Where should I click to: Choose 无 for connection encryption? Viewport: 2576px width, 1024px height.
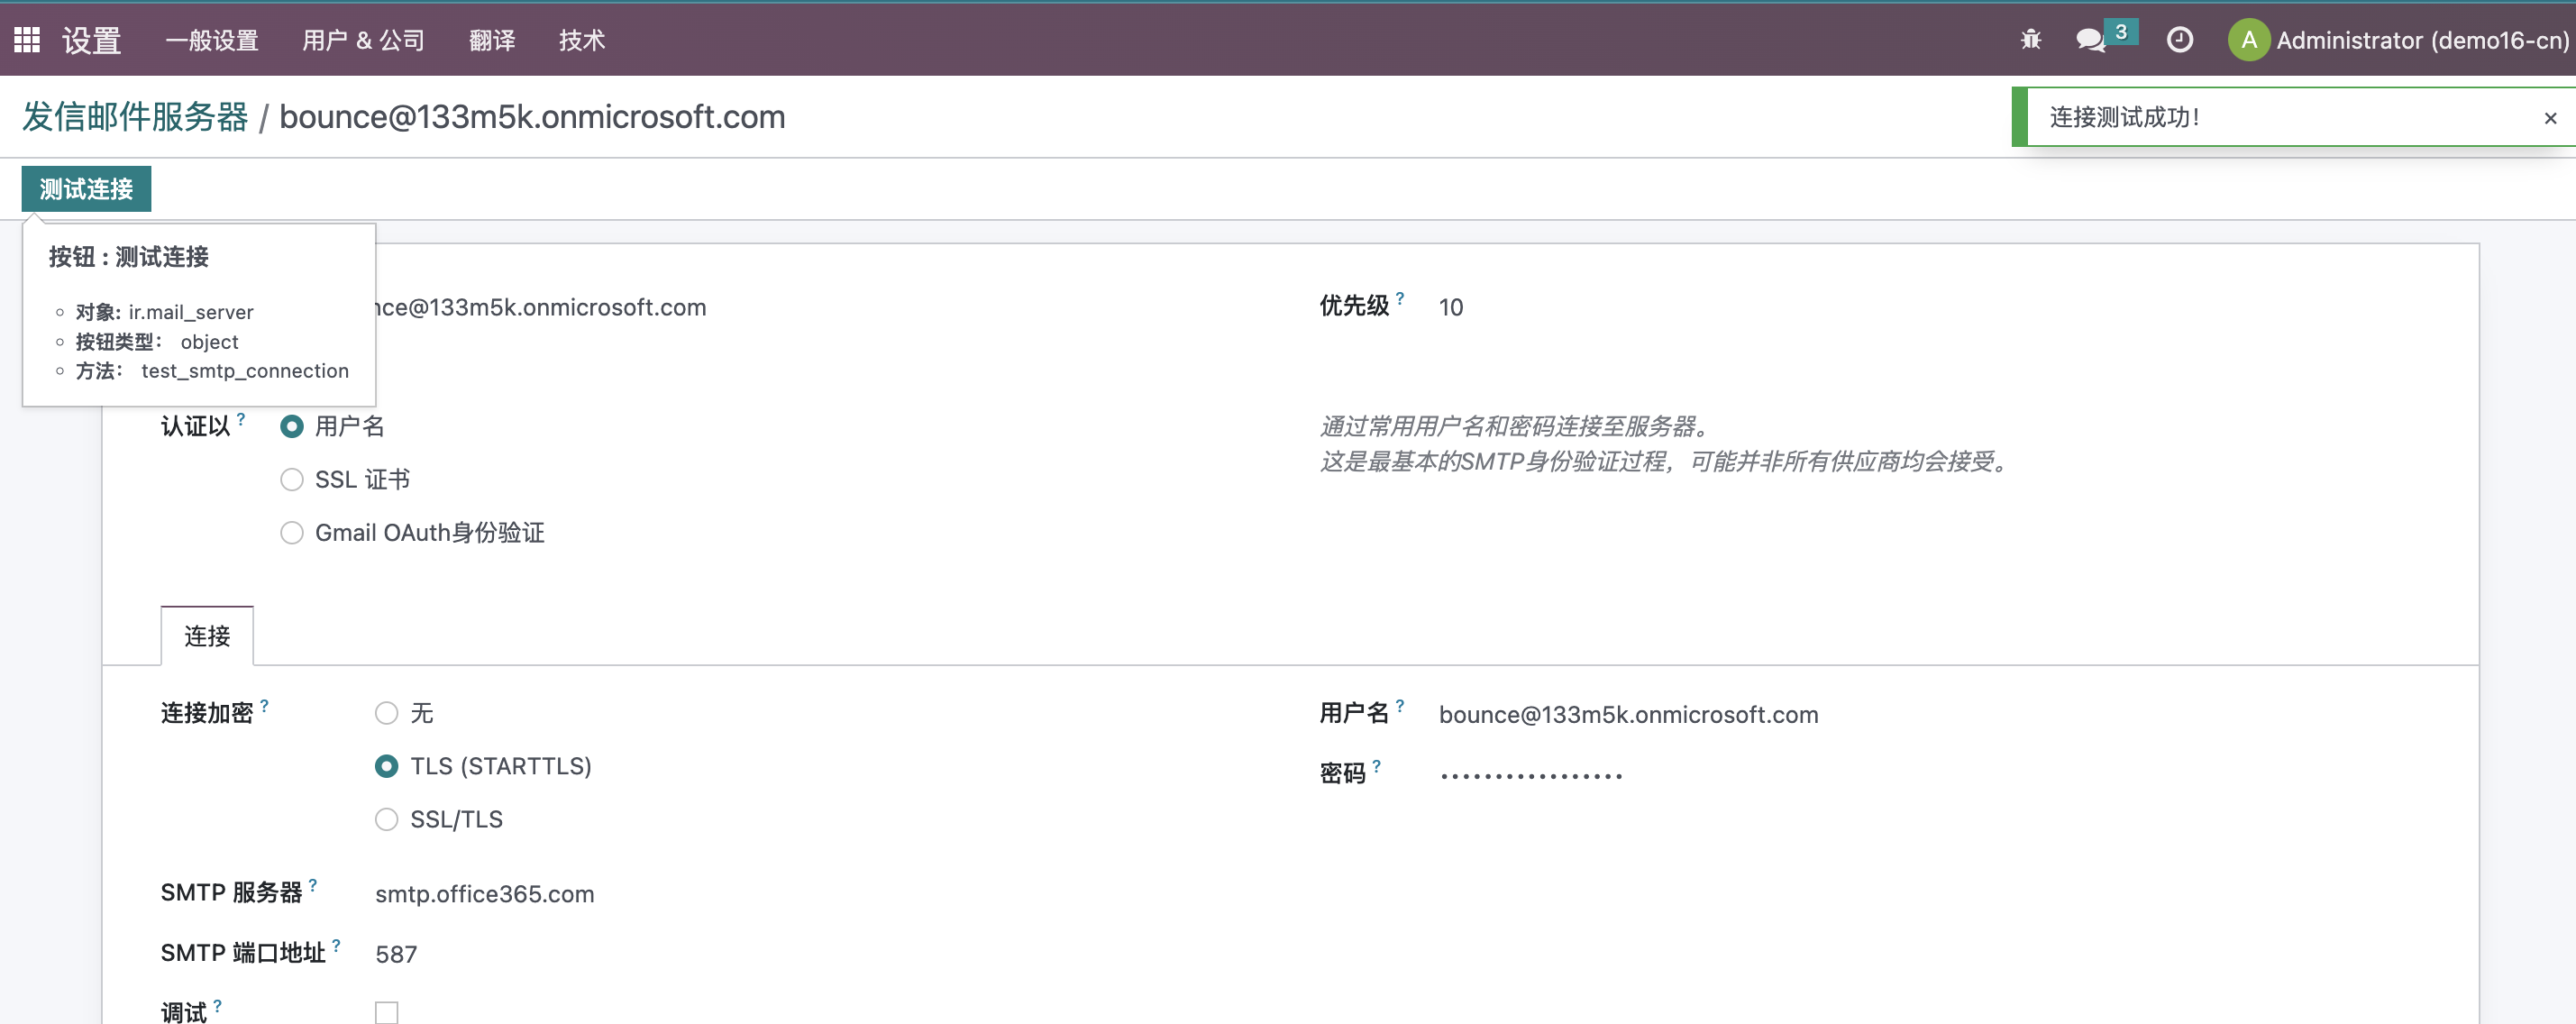386,713
